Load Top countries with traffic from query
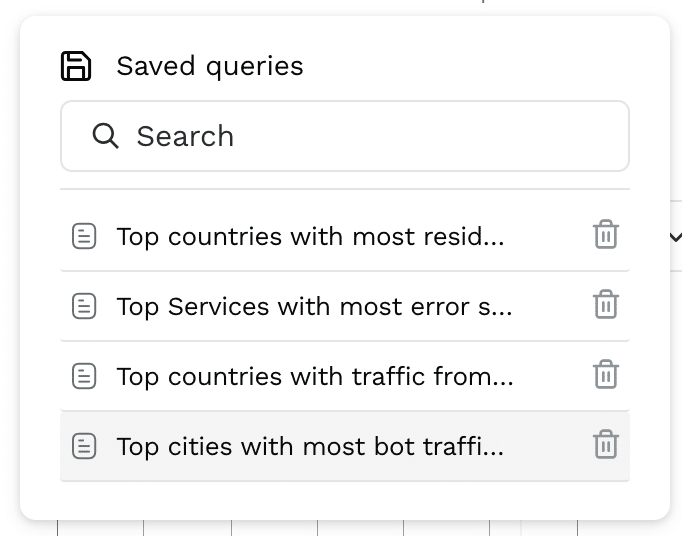 pyautogui.click(x=314, y=376)
